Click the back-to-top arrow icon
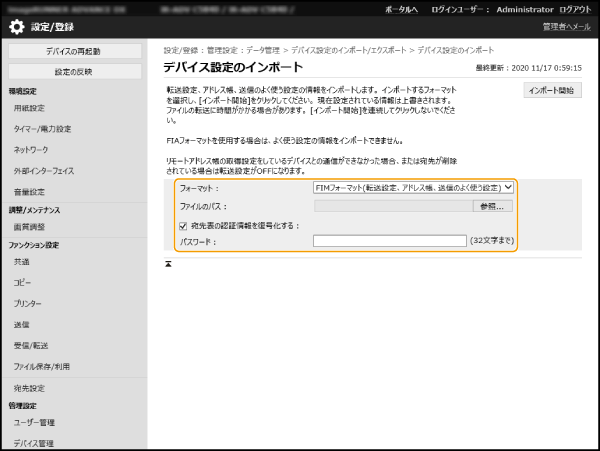600x451 pixels. tap(169, 263)
